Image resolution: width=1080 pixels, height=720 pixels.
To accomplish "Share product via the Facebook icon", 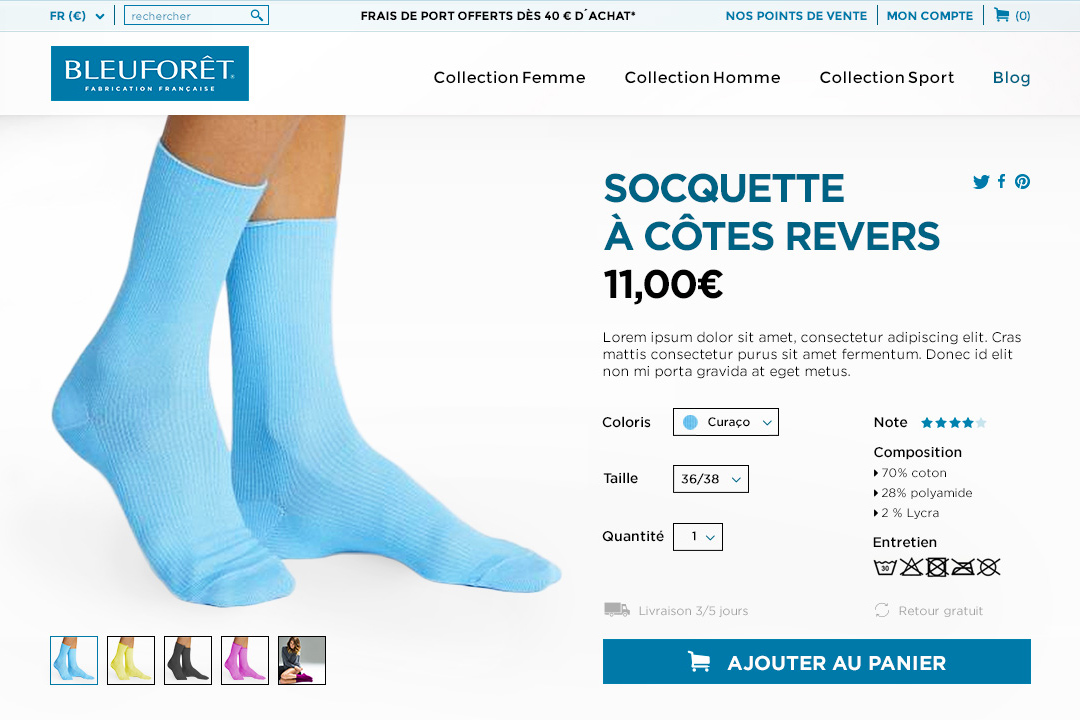I will (1001, 181).
